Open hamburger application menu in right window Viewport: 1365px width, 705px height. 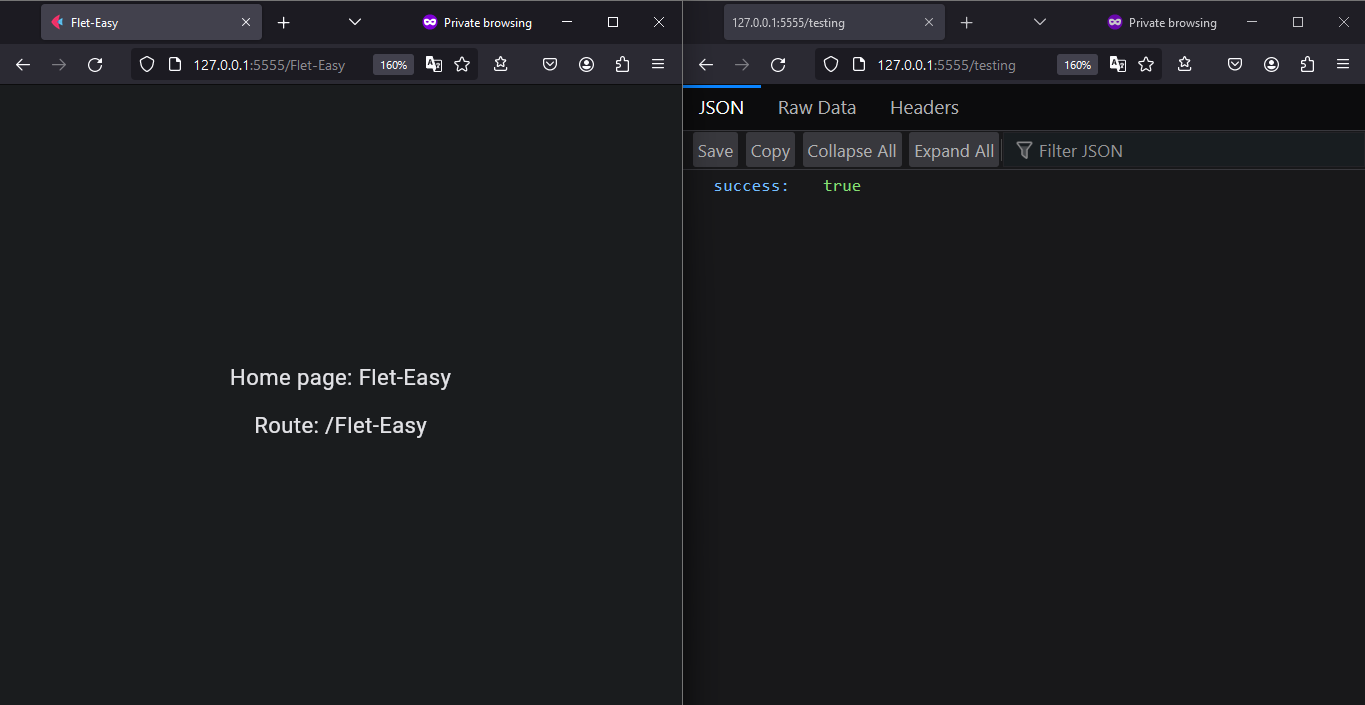click(1343, 65)
